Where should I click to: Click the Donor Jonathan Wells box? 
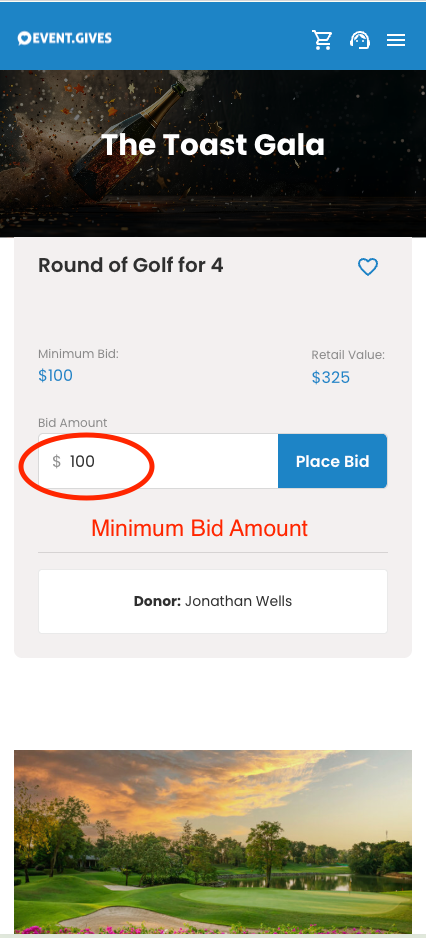pos(213,601)
